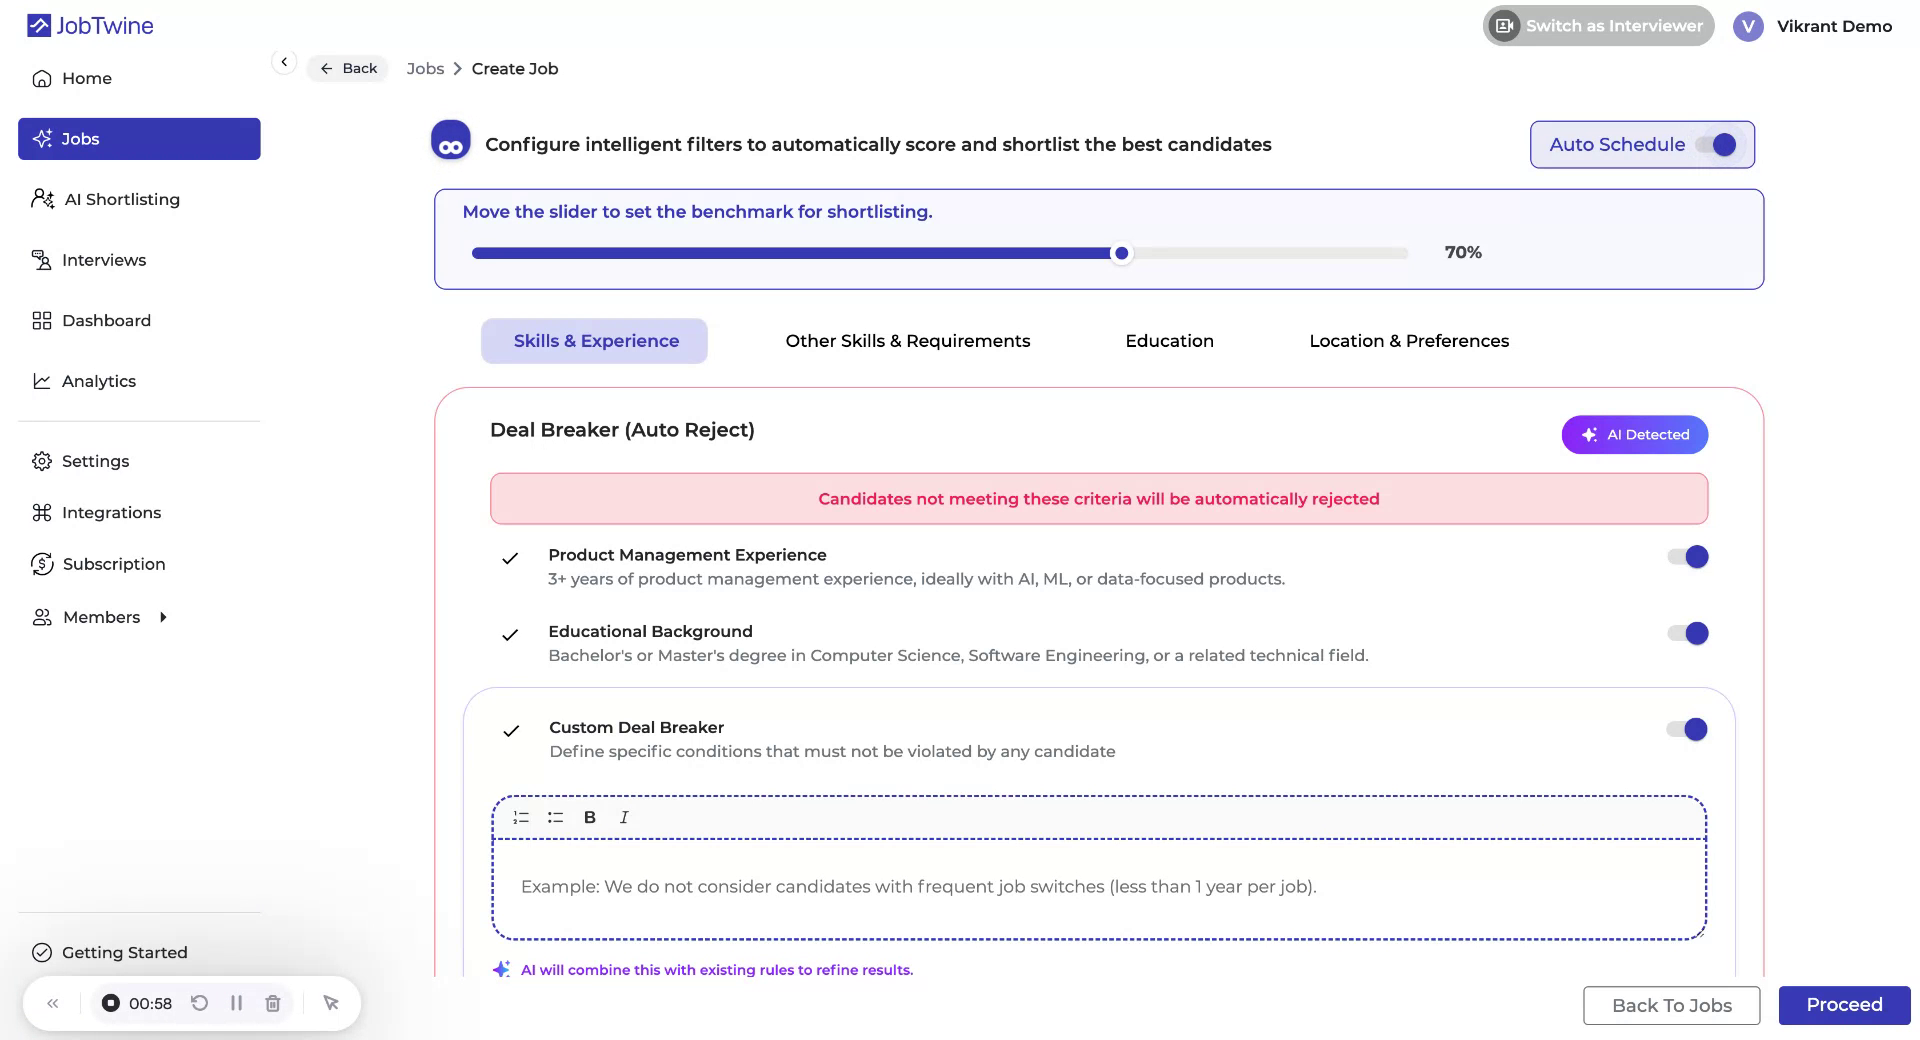Collapse the panel using the chevron near Back

click(x=284, y=61)
